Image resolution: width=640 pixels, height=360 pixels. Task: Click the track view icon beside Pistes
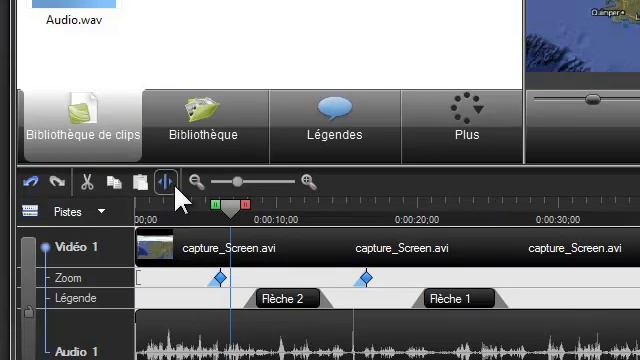[30, 211]
